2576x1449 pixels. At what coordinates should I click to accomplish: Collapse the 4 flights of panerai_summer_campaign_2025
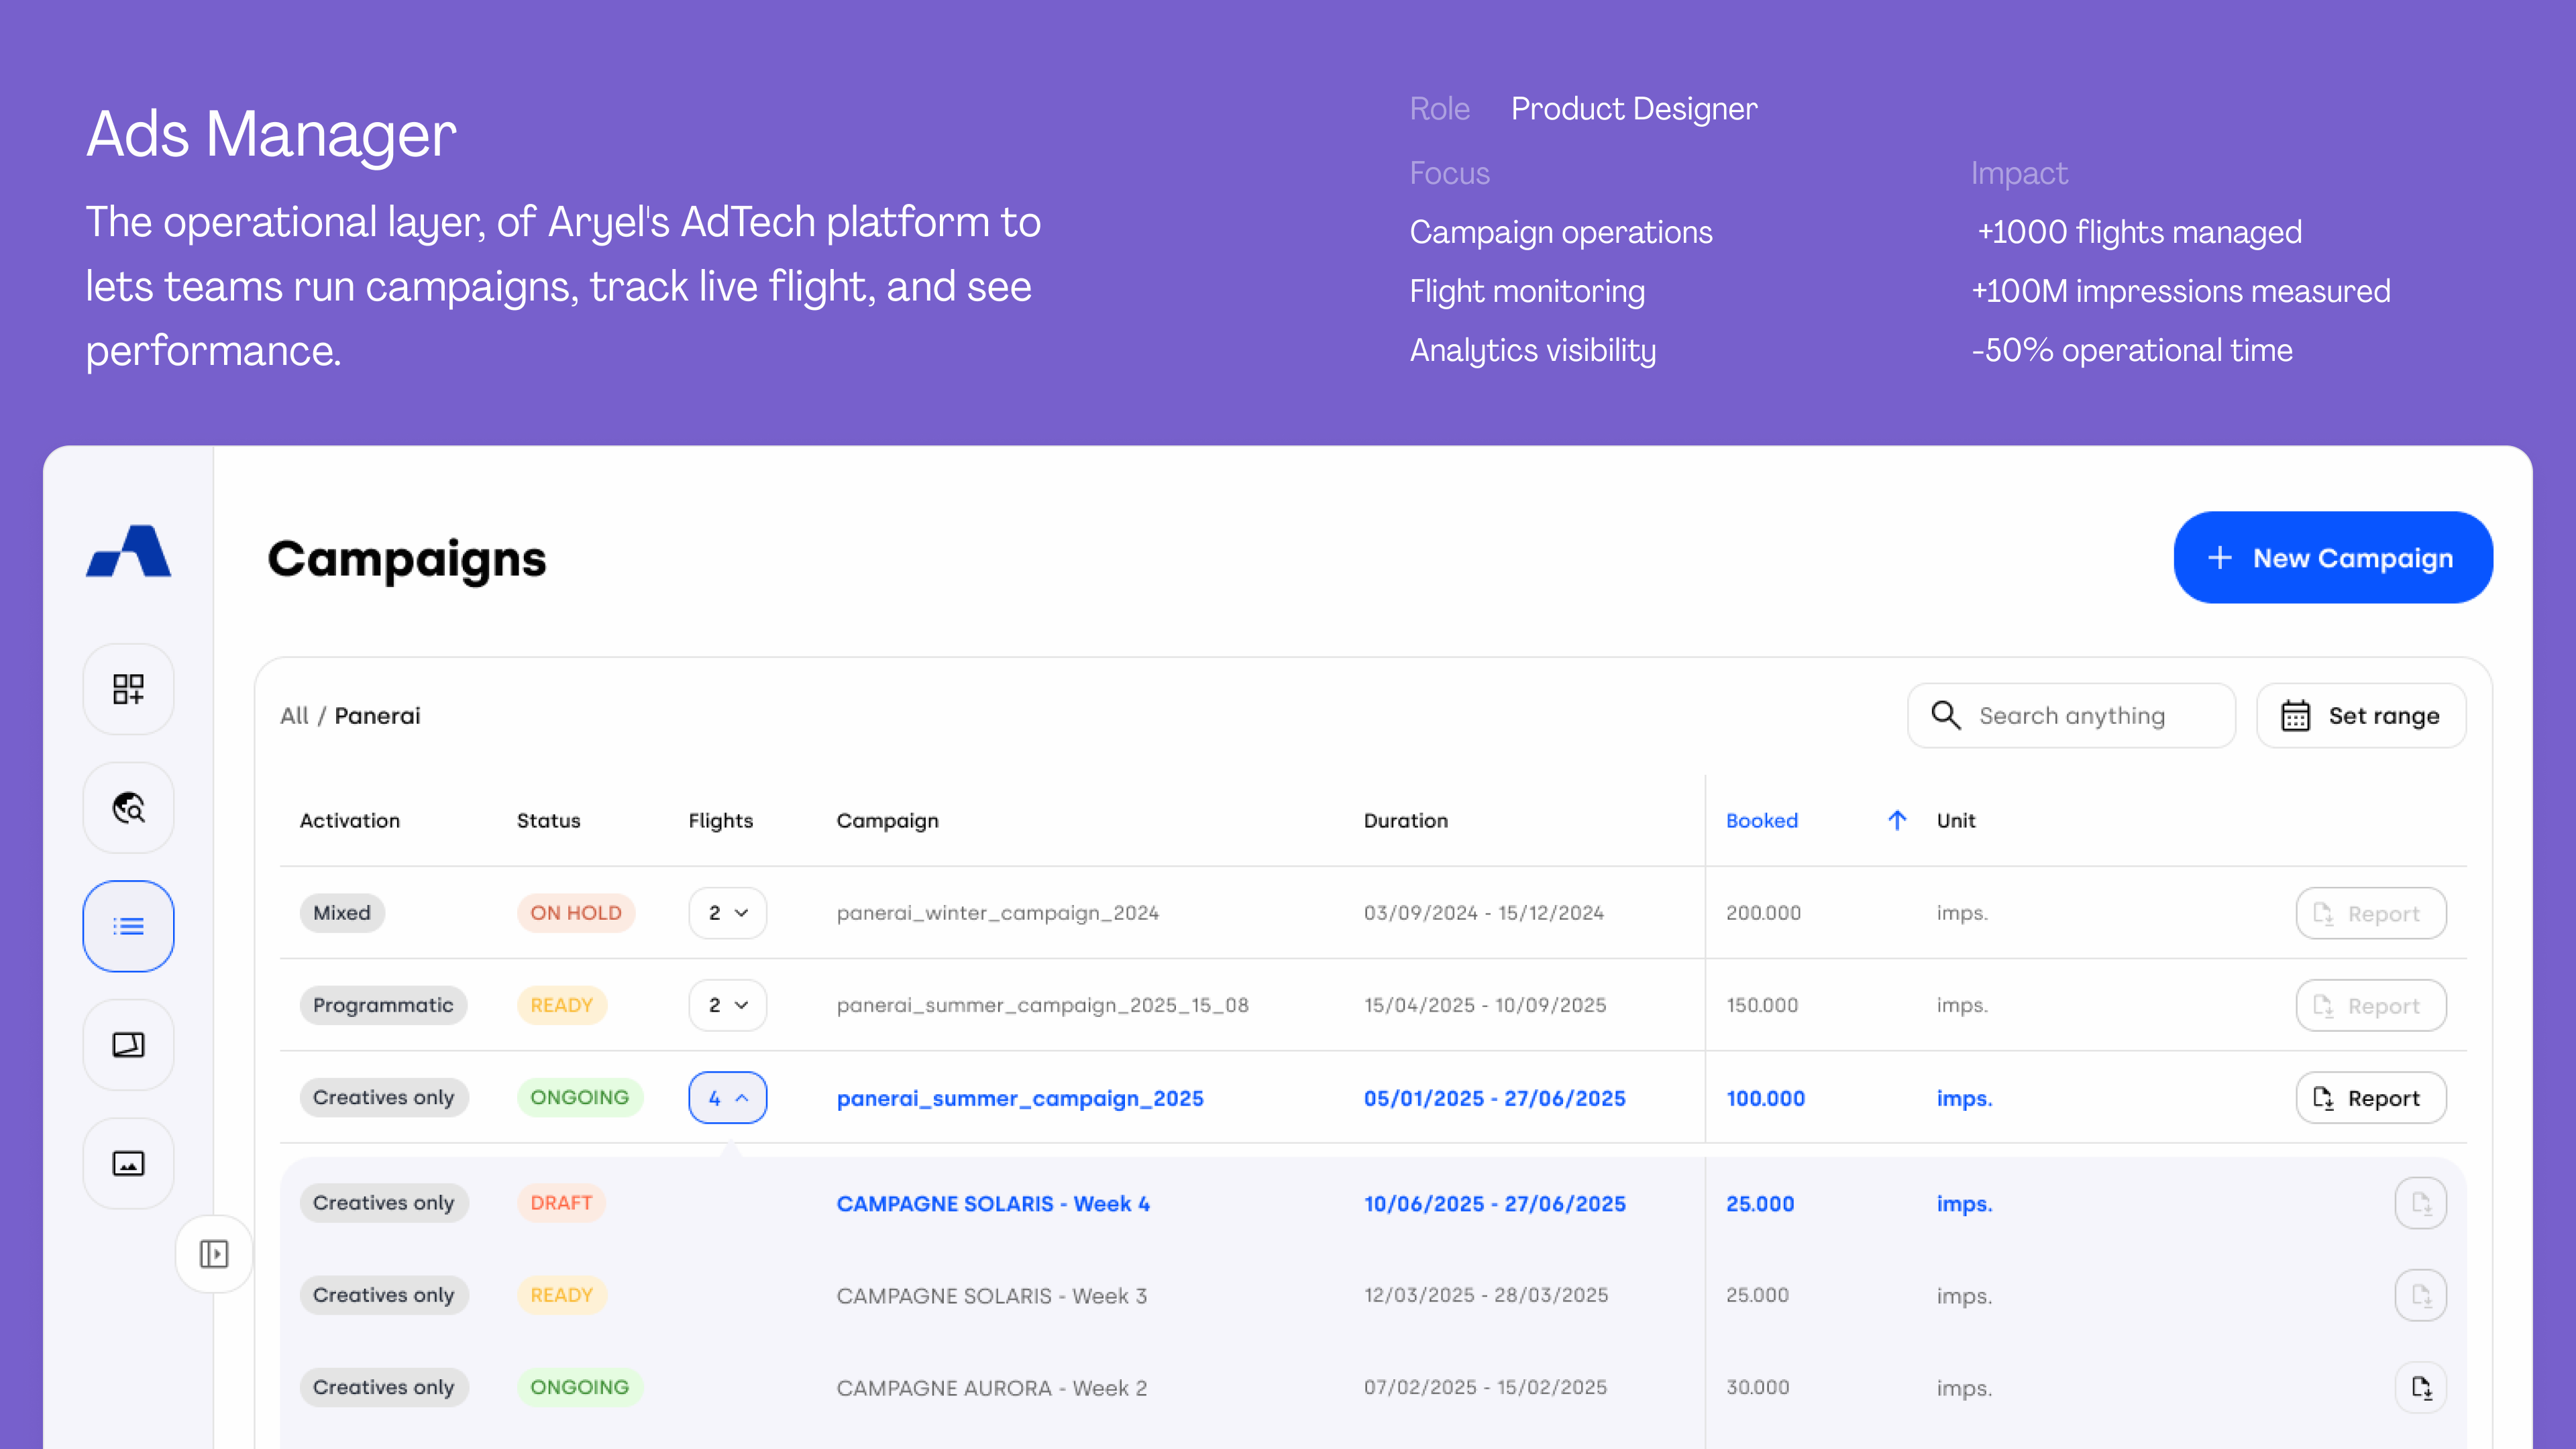[x=728, y=1098]
